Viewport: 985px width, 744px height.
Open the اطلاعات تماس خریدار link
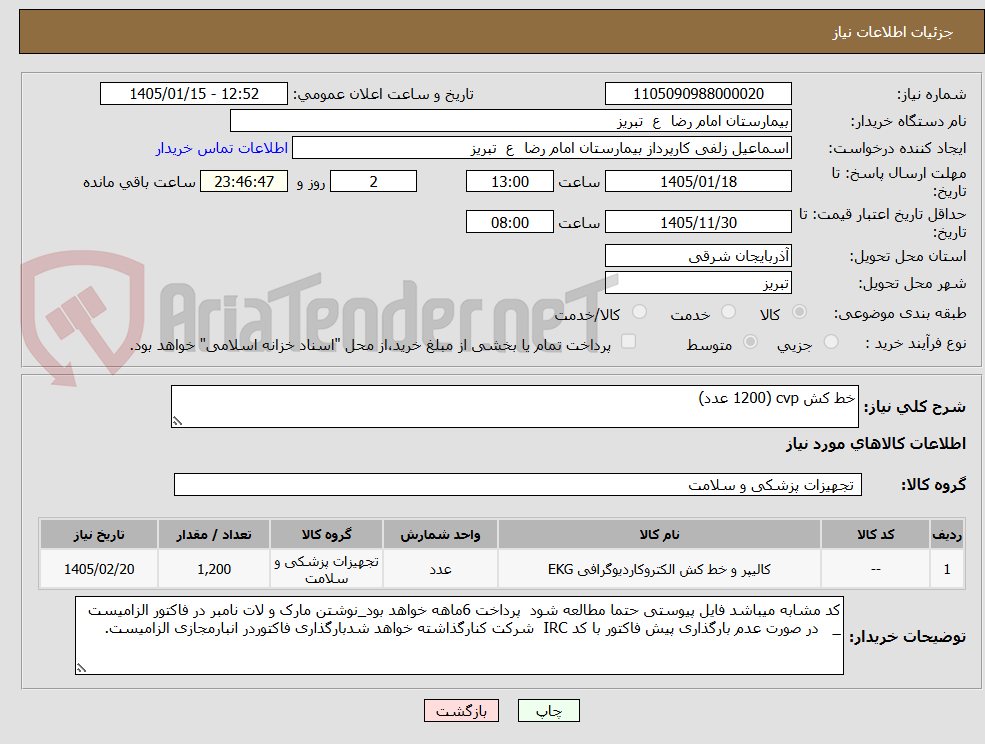(x=222, y=148)
